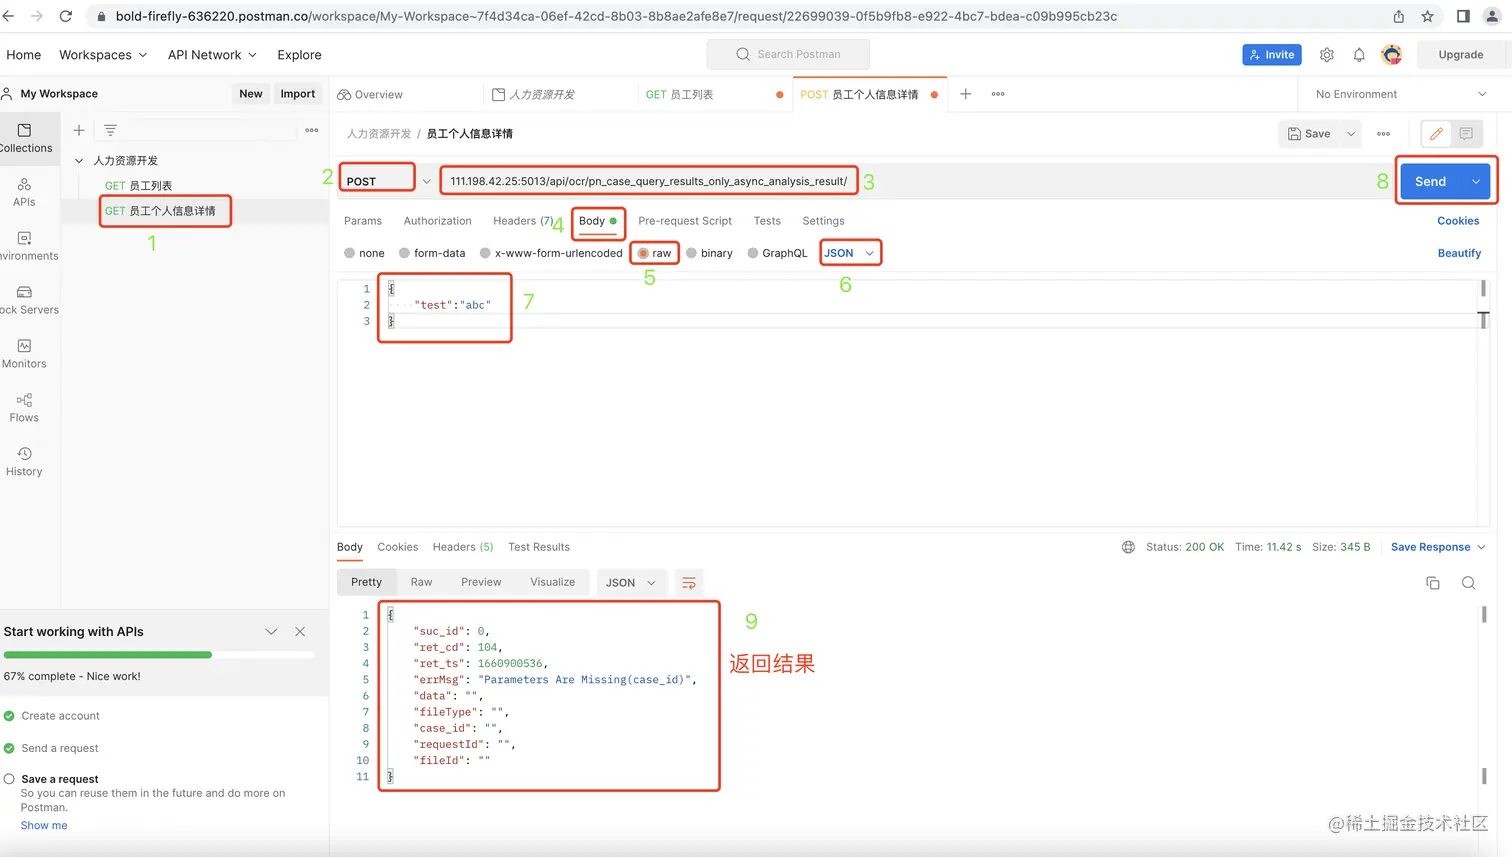Open the Monitors sidebar section
Viewport: 1512px width, 857px height.
coord(24,354)
